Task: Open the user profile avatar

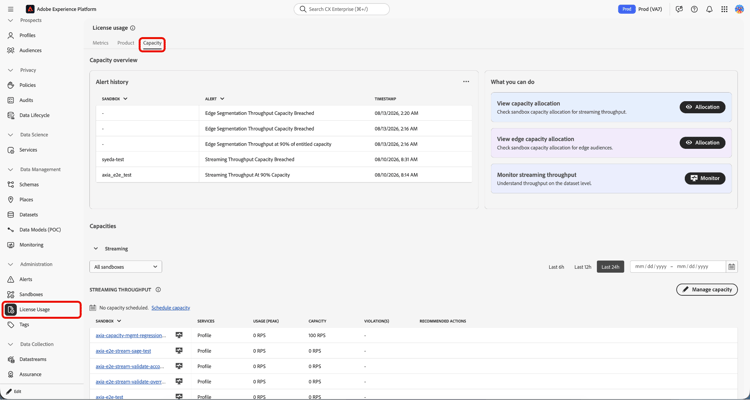Action: tap(739, 9)
